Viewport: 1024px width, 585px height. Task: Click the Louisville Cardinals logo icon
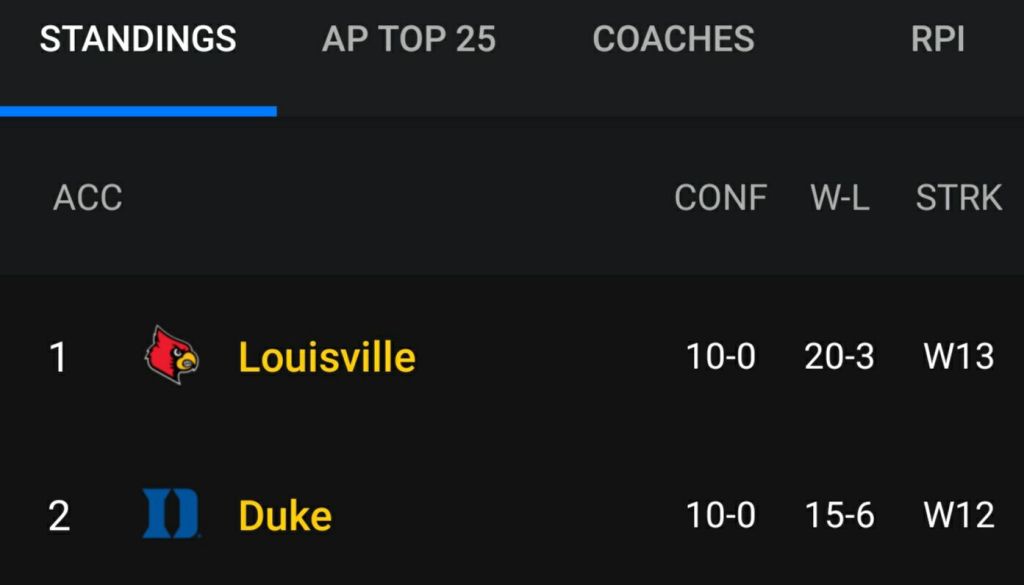pos(171,356)
